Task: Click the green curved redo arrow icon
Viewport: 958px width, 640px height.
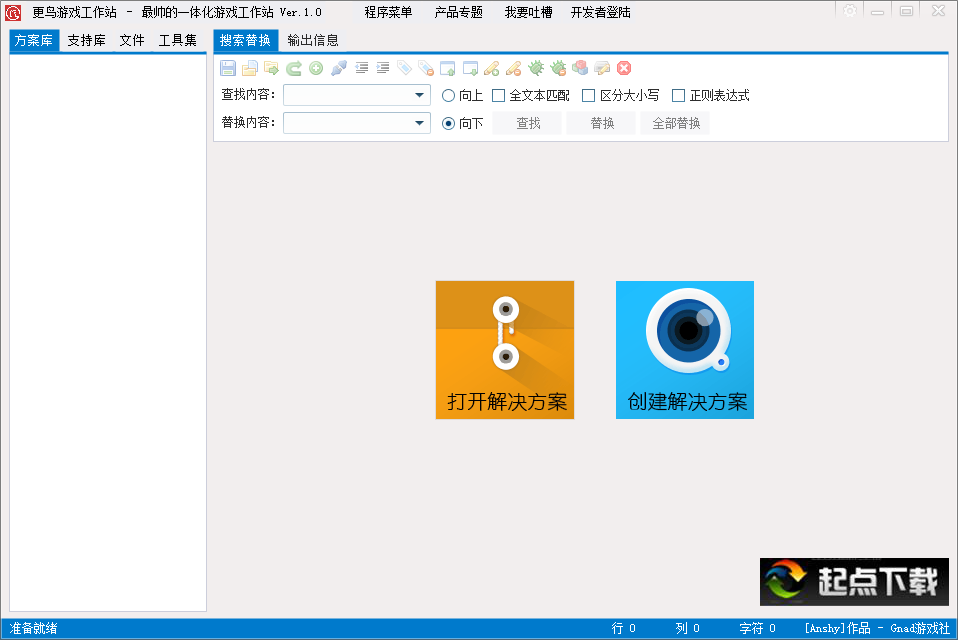Action: 294,68
